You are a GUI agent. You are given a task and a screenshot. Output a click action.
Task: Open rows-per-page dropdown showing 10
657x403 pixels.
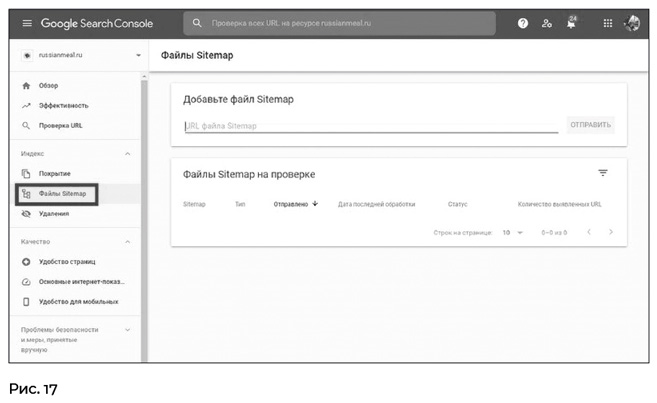pyautogui.click(x=512, y=232)
